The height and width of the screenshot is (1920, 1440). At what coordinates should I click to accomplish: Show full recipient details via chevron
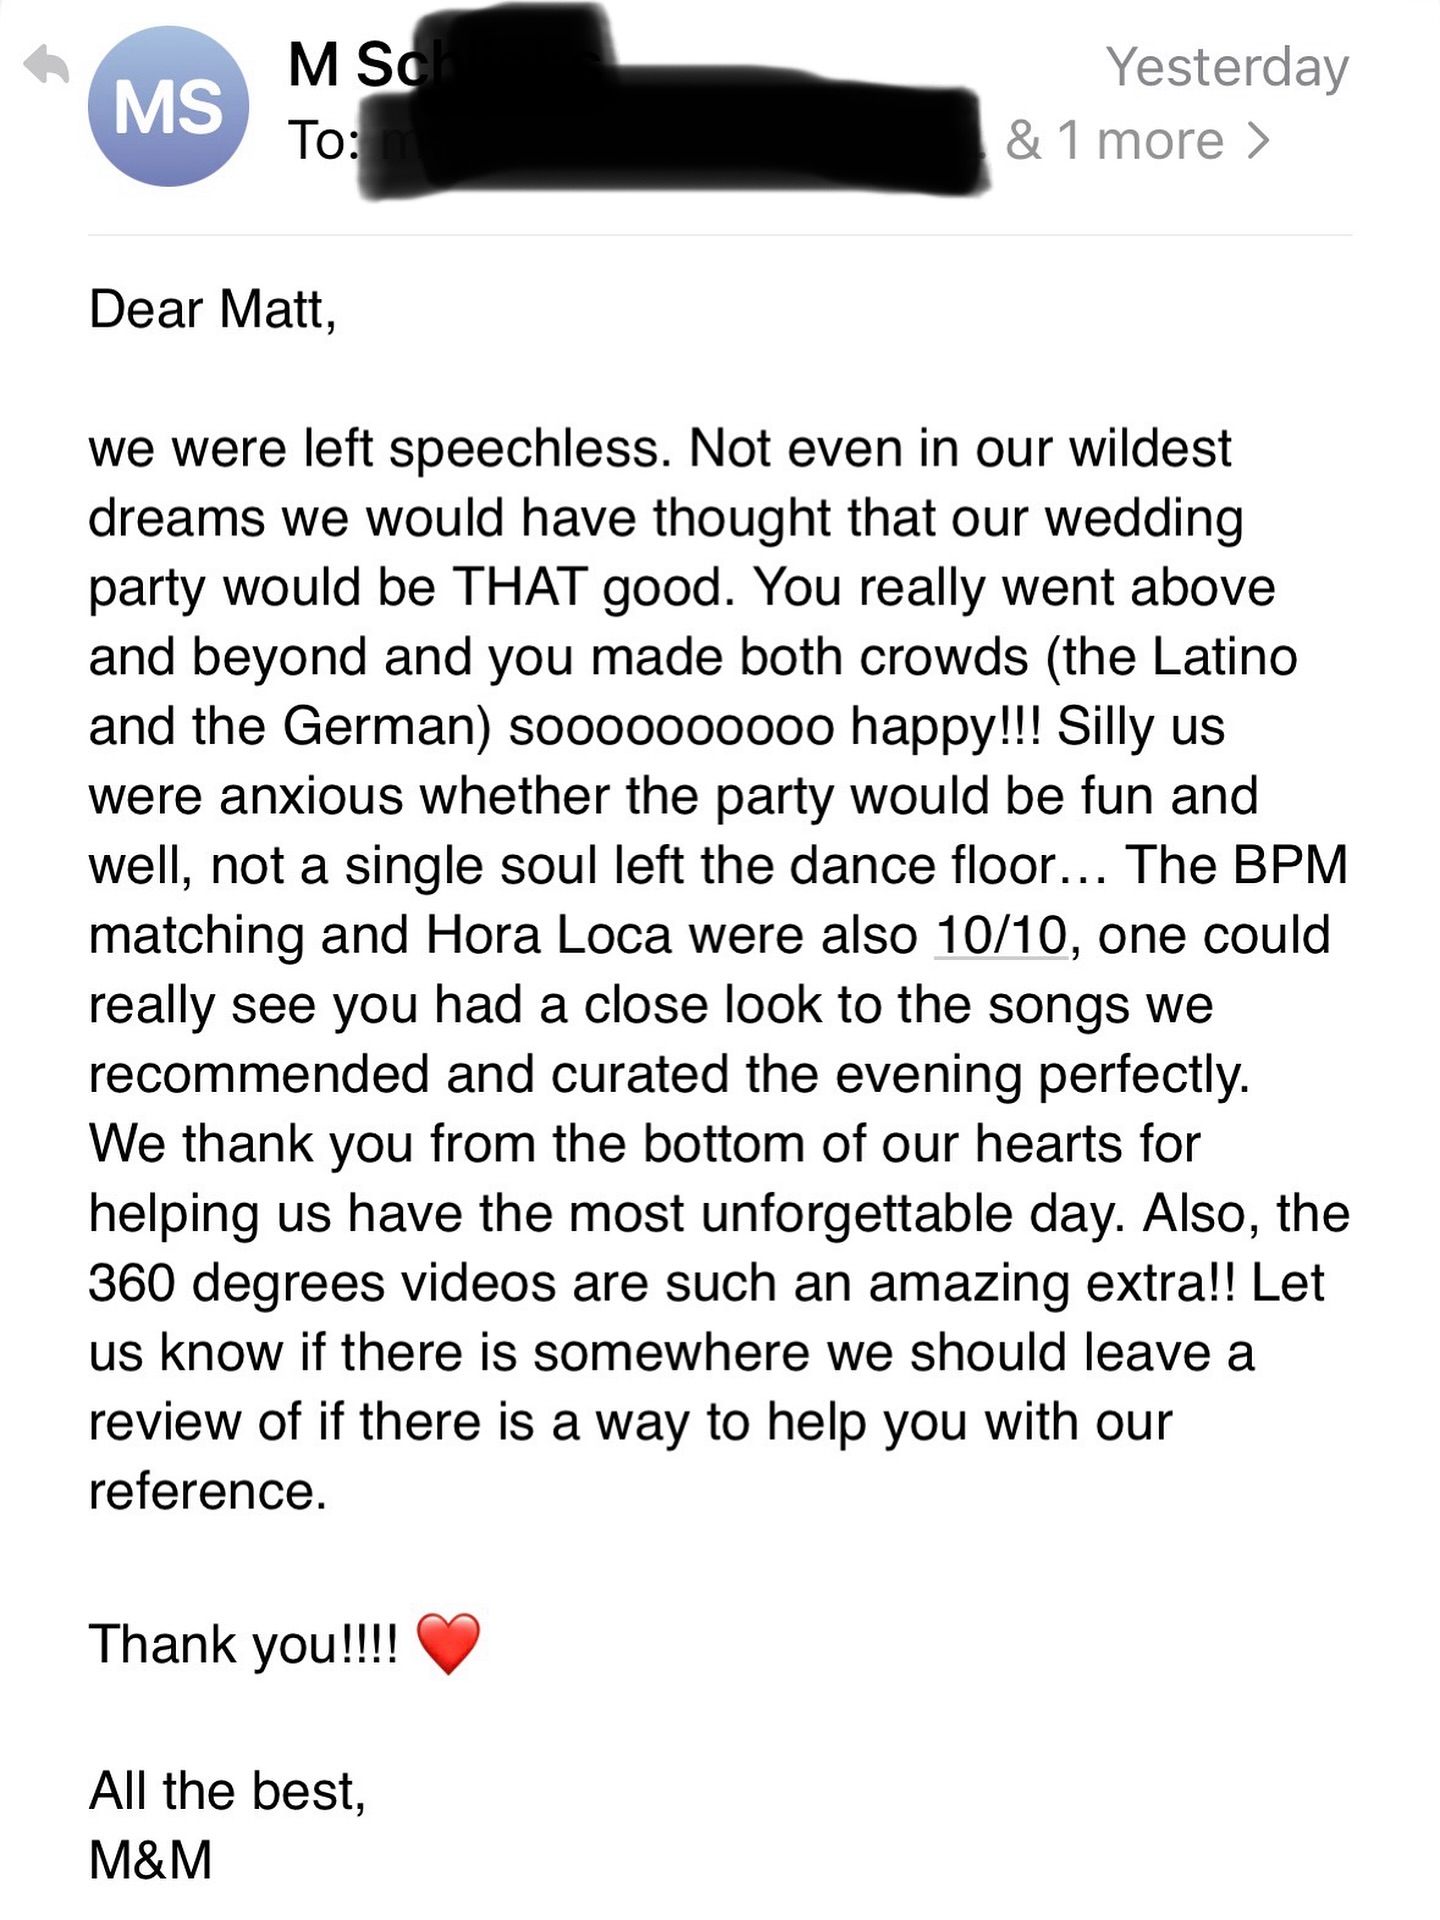click(1258, 140)
